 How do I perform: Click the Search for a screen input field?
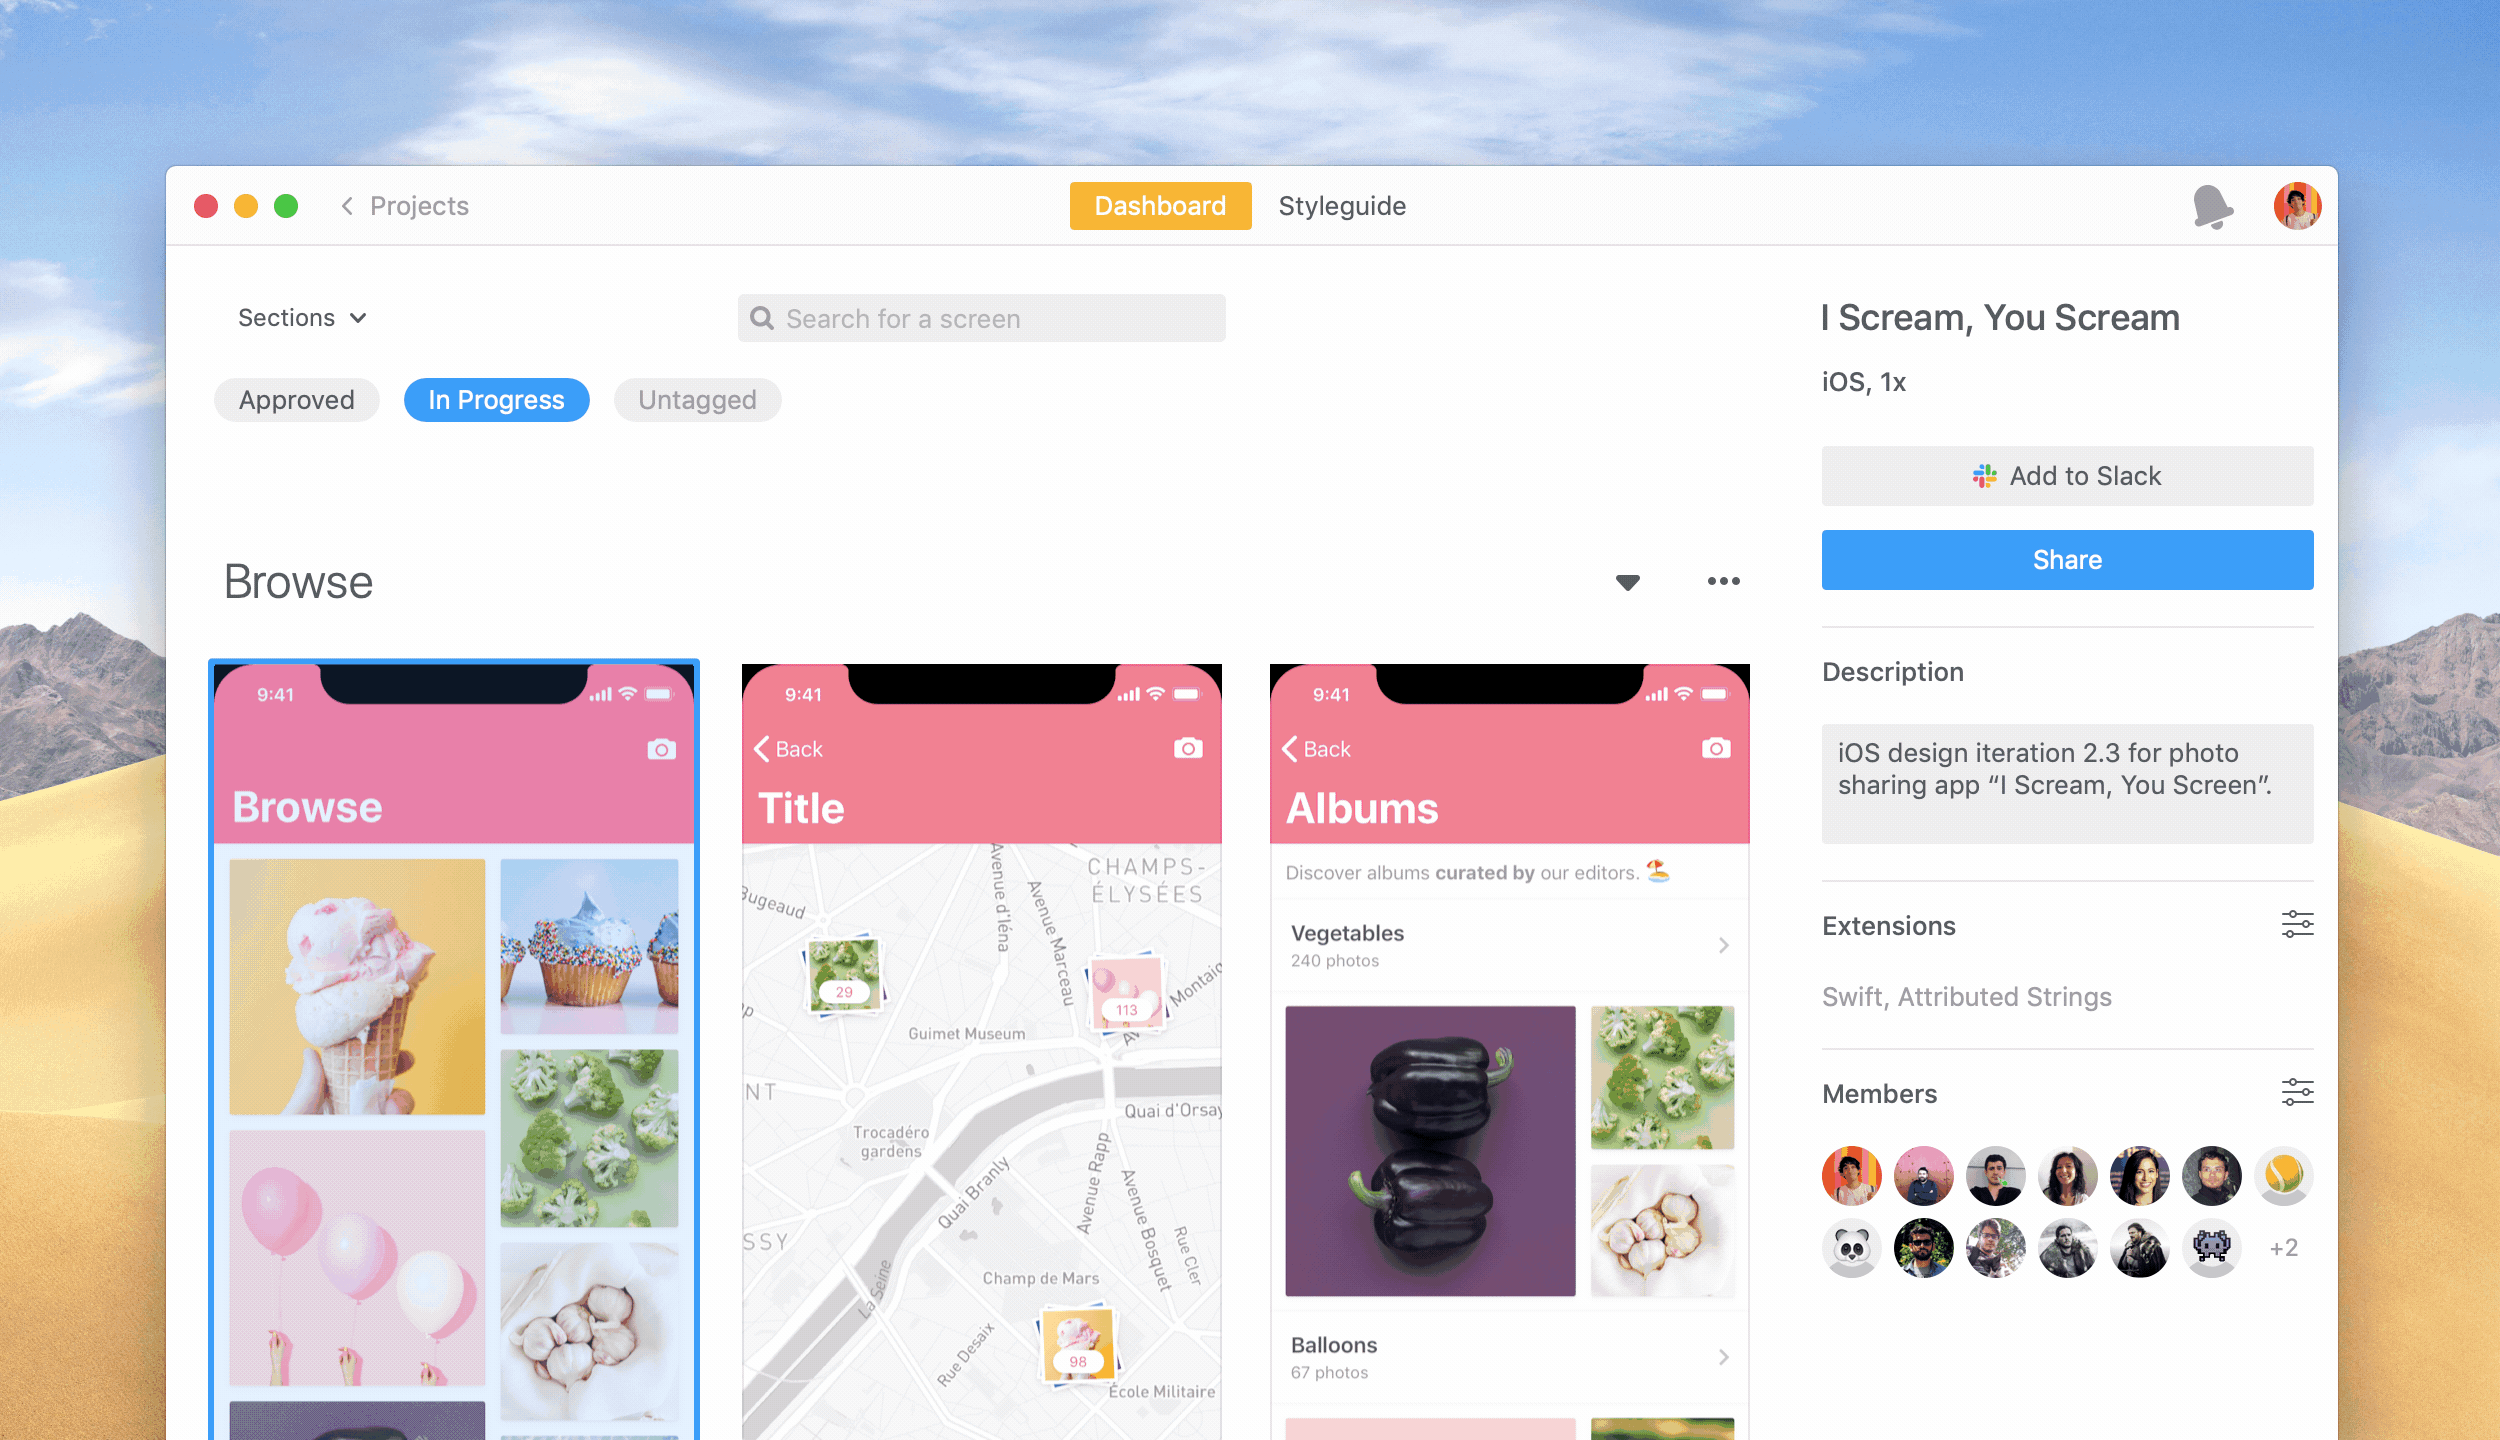[x=982, y=318]
